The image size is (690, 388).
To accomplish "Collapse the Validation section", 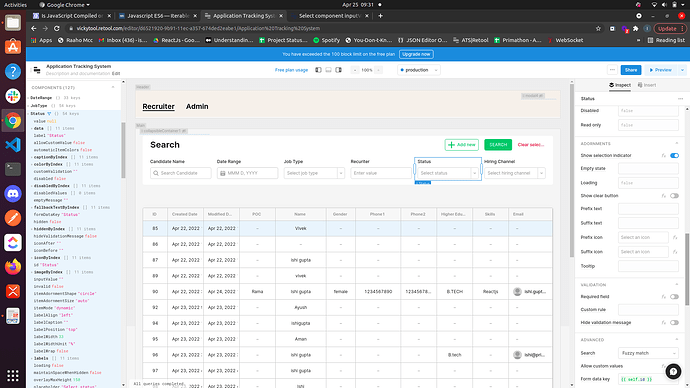I will [677, 285].
